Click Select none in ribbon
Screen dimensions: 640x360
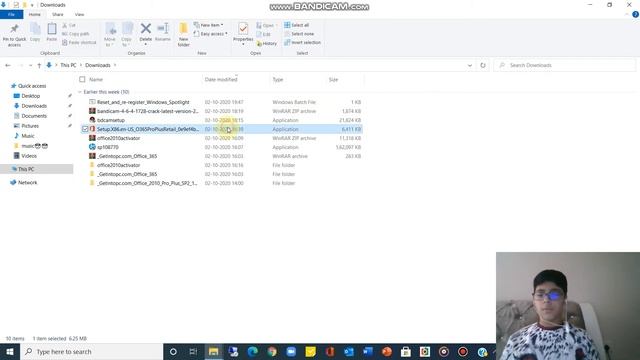point(299,34)
